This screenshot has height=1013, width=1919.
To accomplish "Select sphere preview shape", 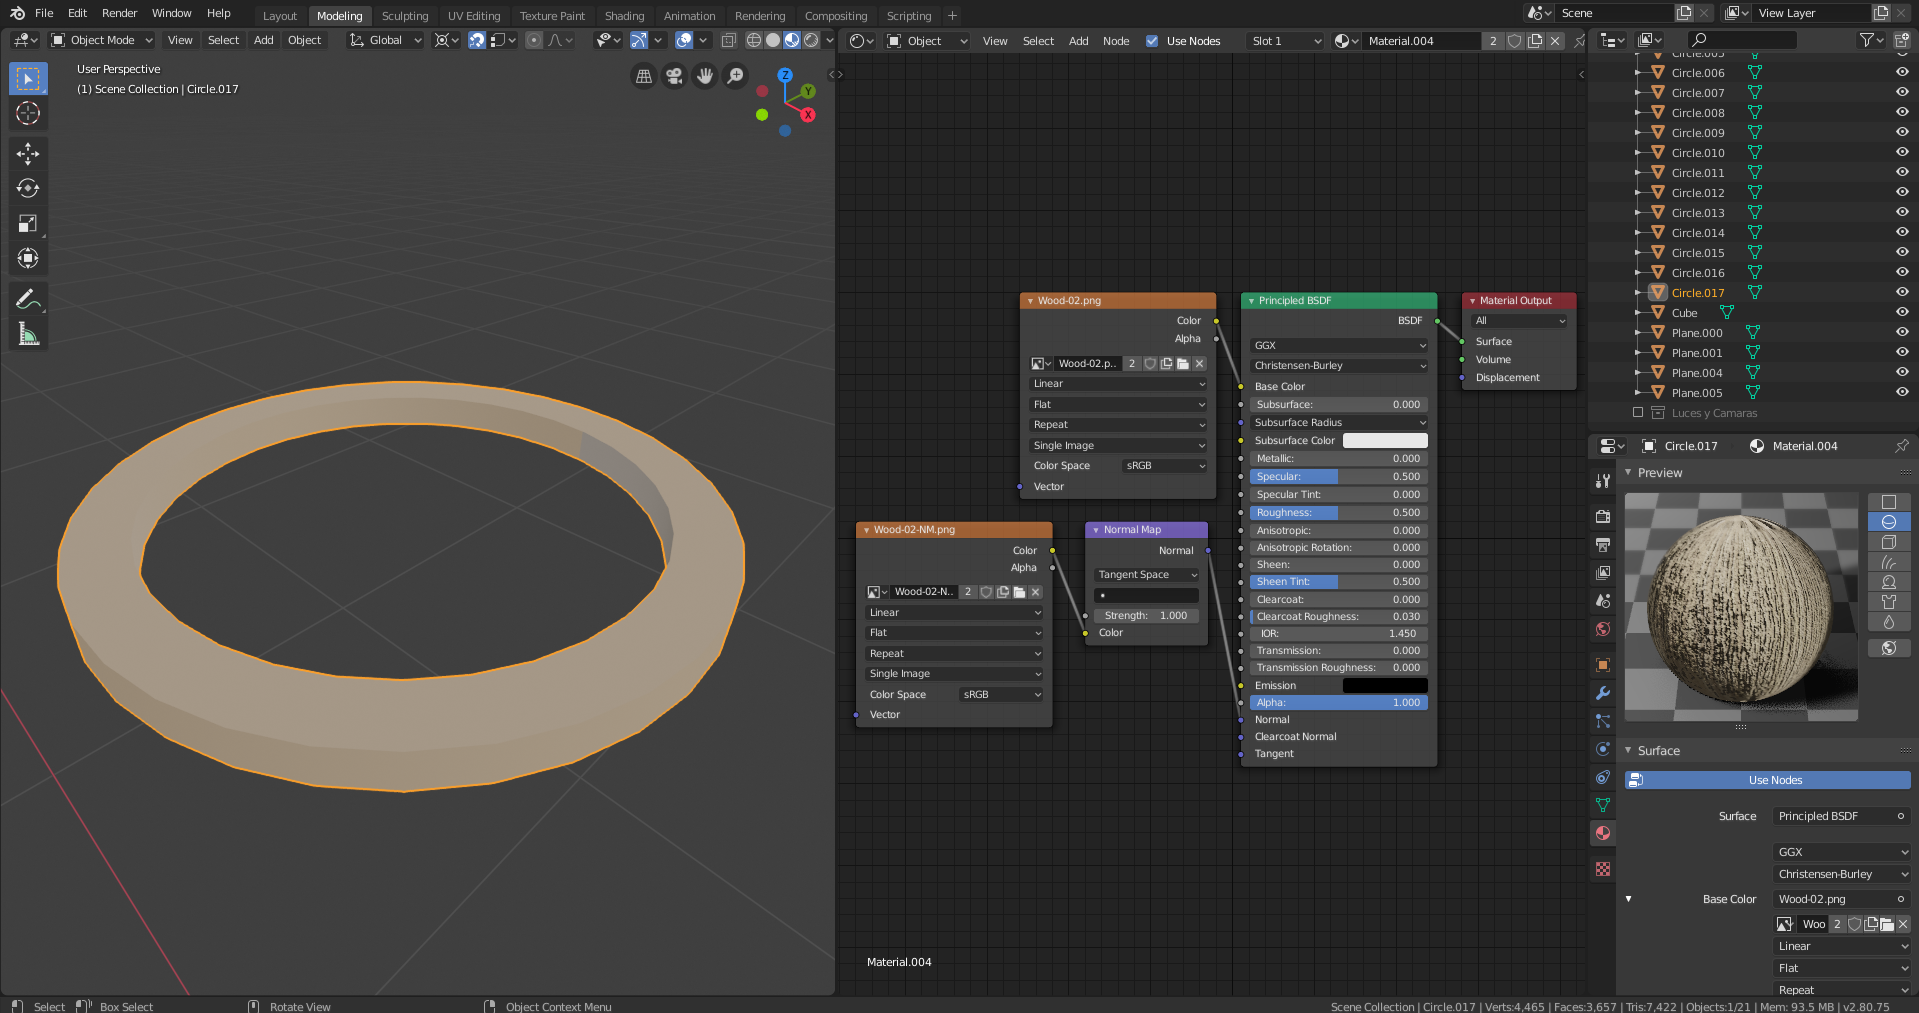I will 1889,522.
